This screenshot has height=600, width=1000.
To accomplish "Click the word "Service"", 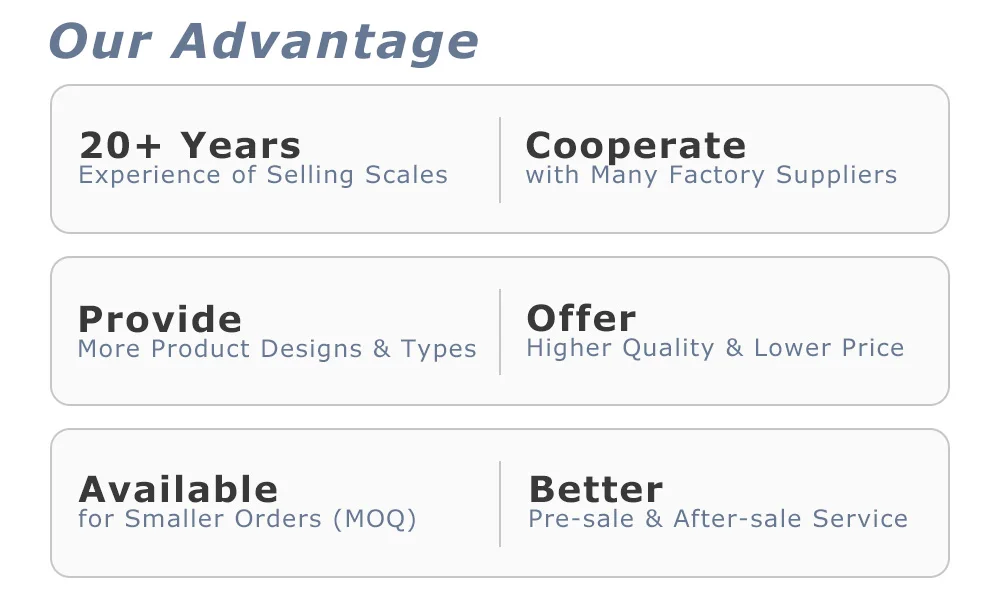I will tap(860, 519).
